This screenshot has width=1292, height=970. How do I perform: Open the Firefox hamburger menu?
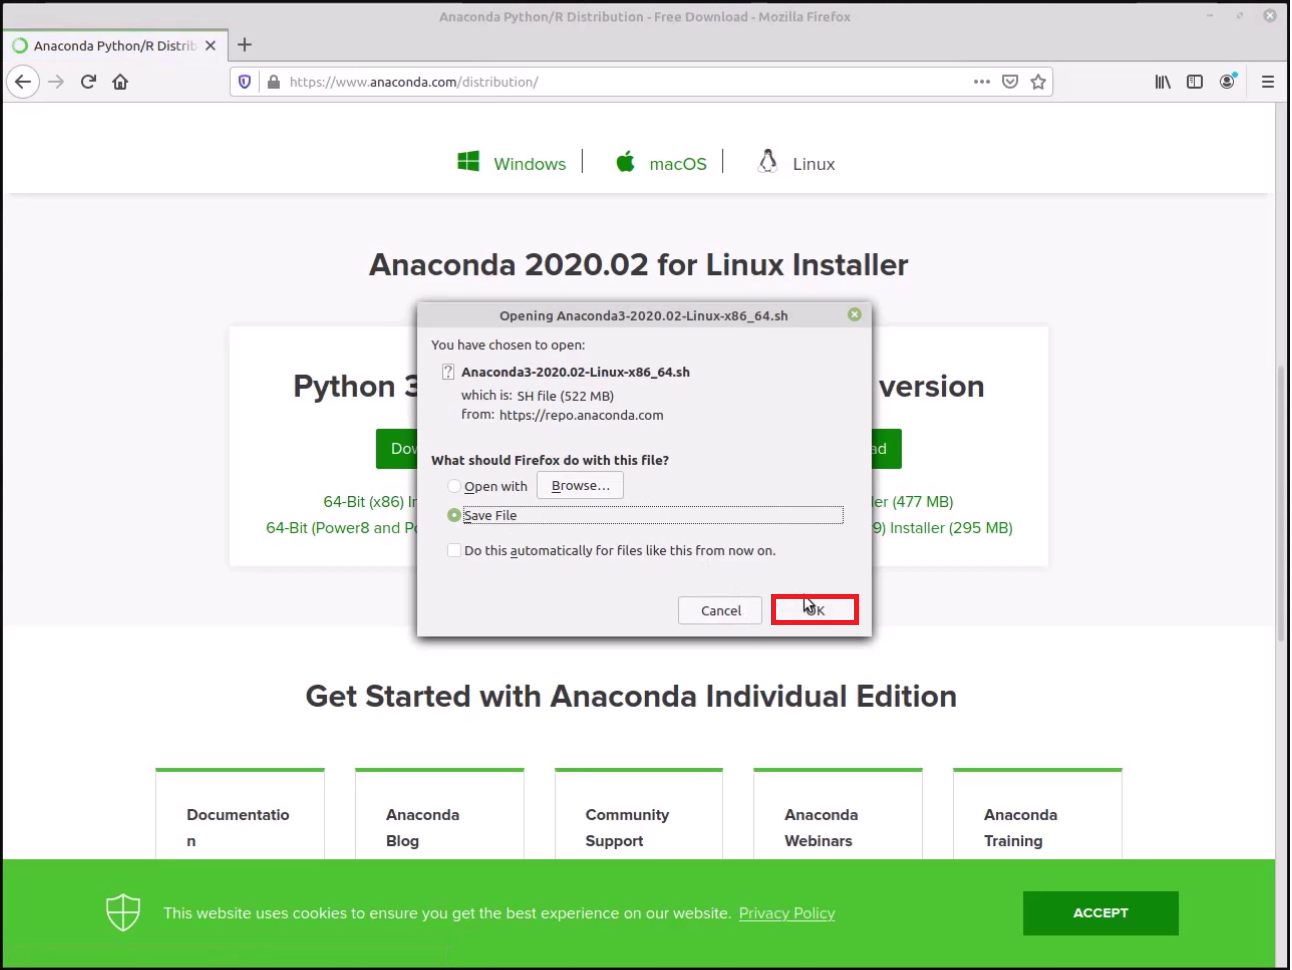(x=1267, y=82)
